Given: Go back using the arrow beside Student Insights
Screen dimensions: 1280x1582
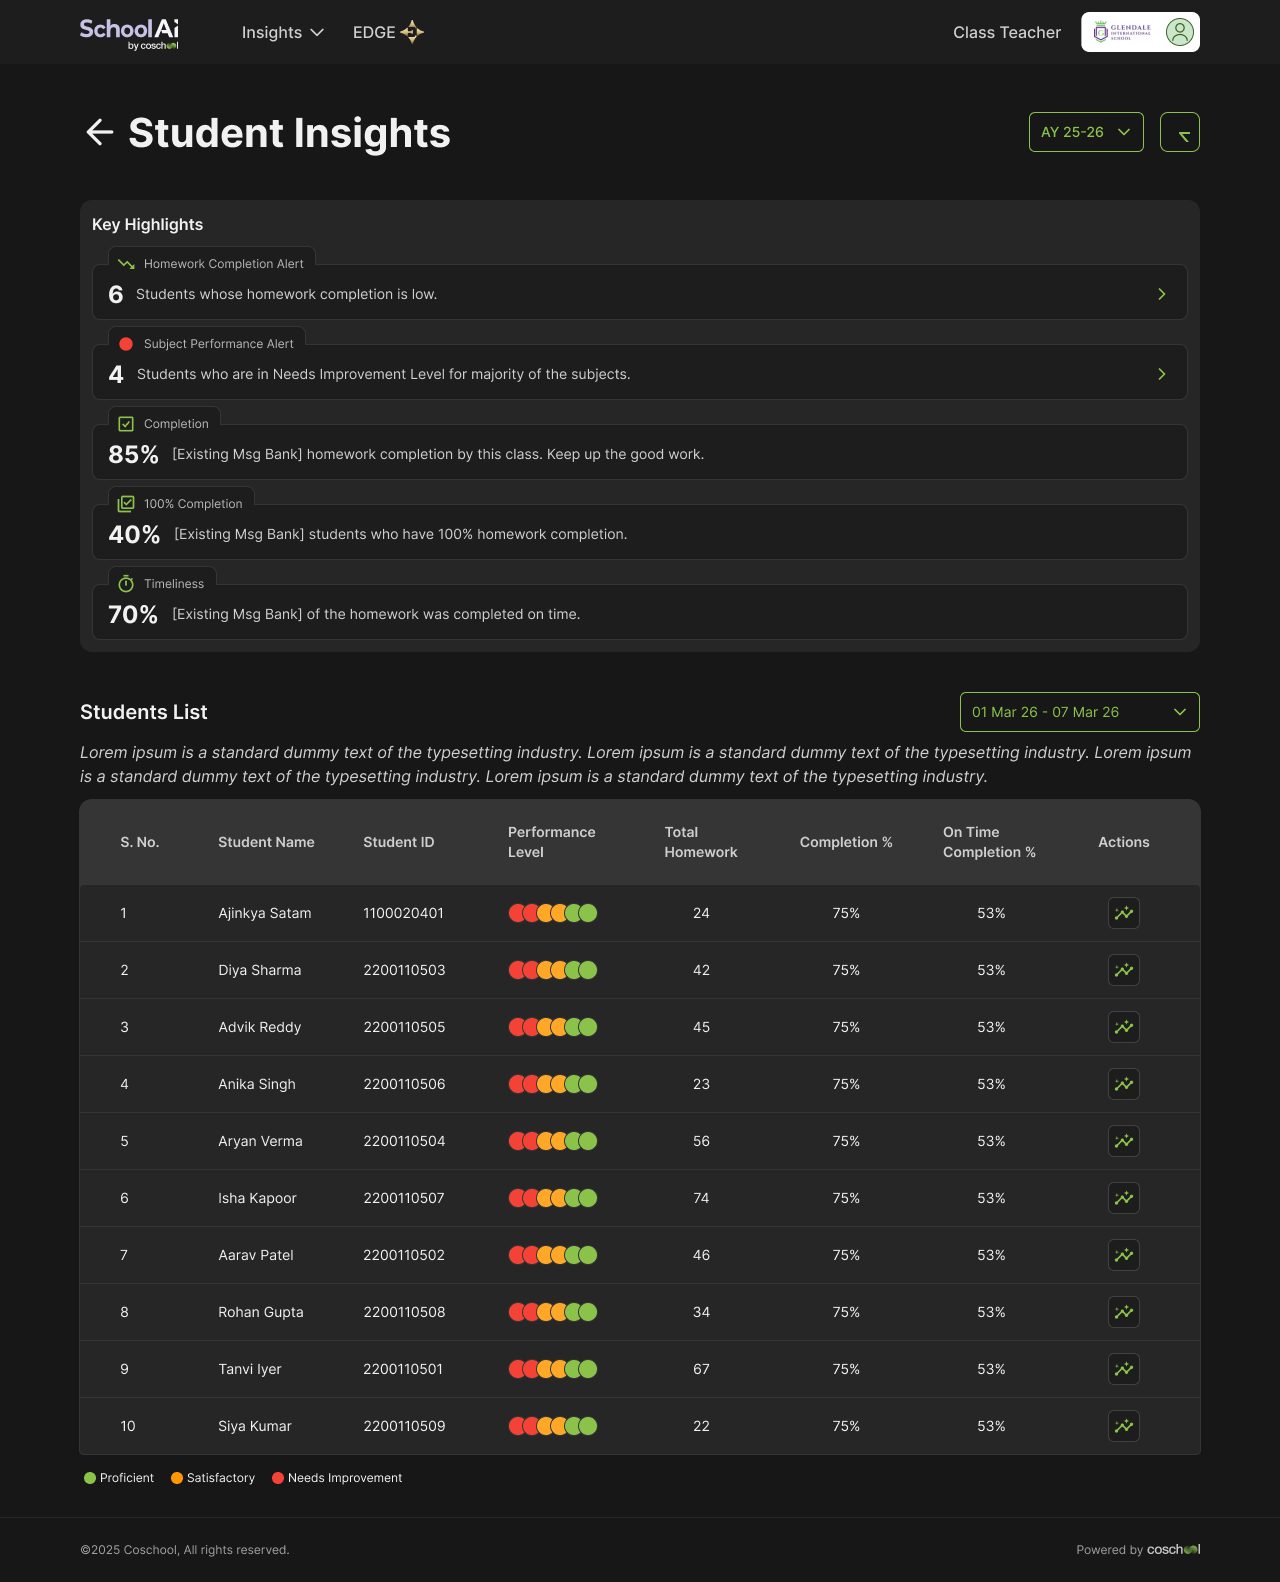Looking at the screenshot, I should point(99,132).
